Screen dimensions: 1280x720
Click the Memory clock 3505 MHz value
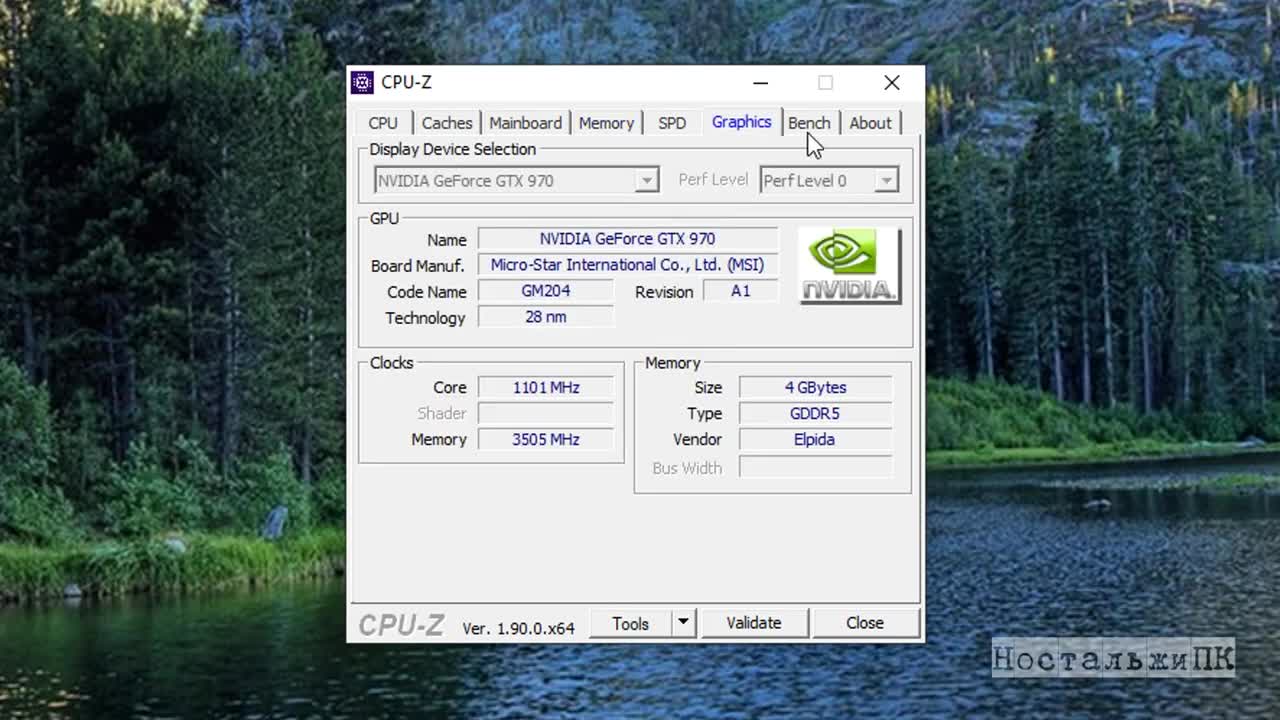click(x=546, y=439)
